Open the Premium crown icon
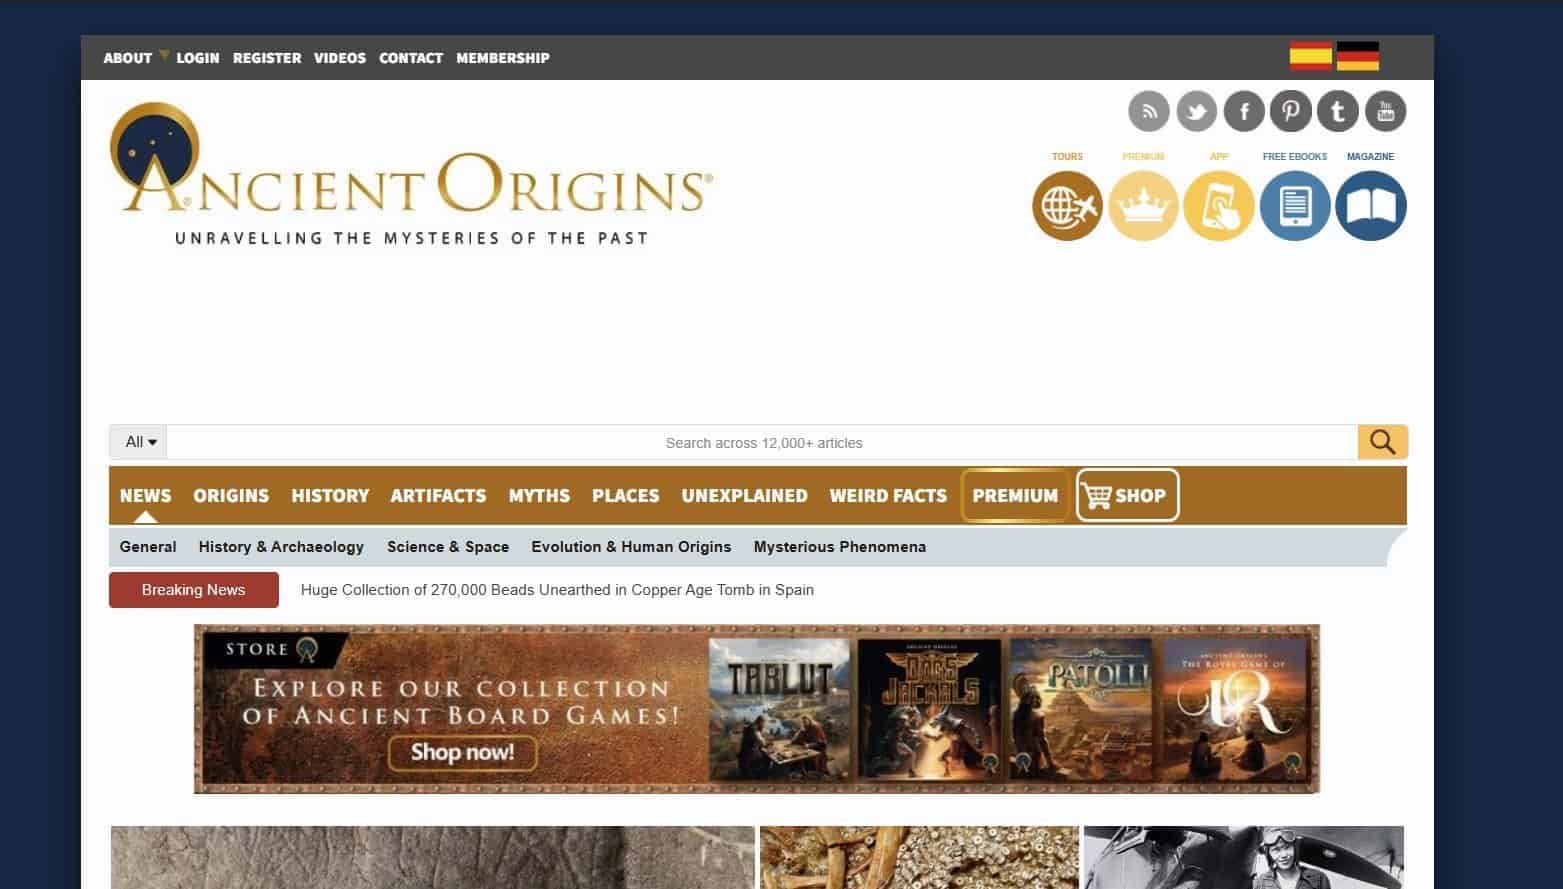This screenshot has width=1563, height=889. [x=1143, y=206]
